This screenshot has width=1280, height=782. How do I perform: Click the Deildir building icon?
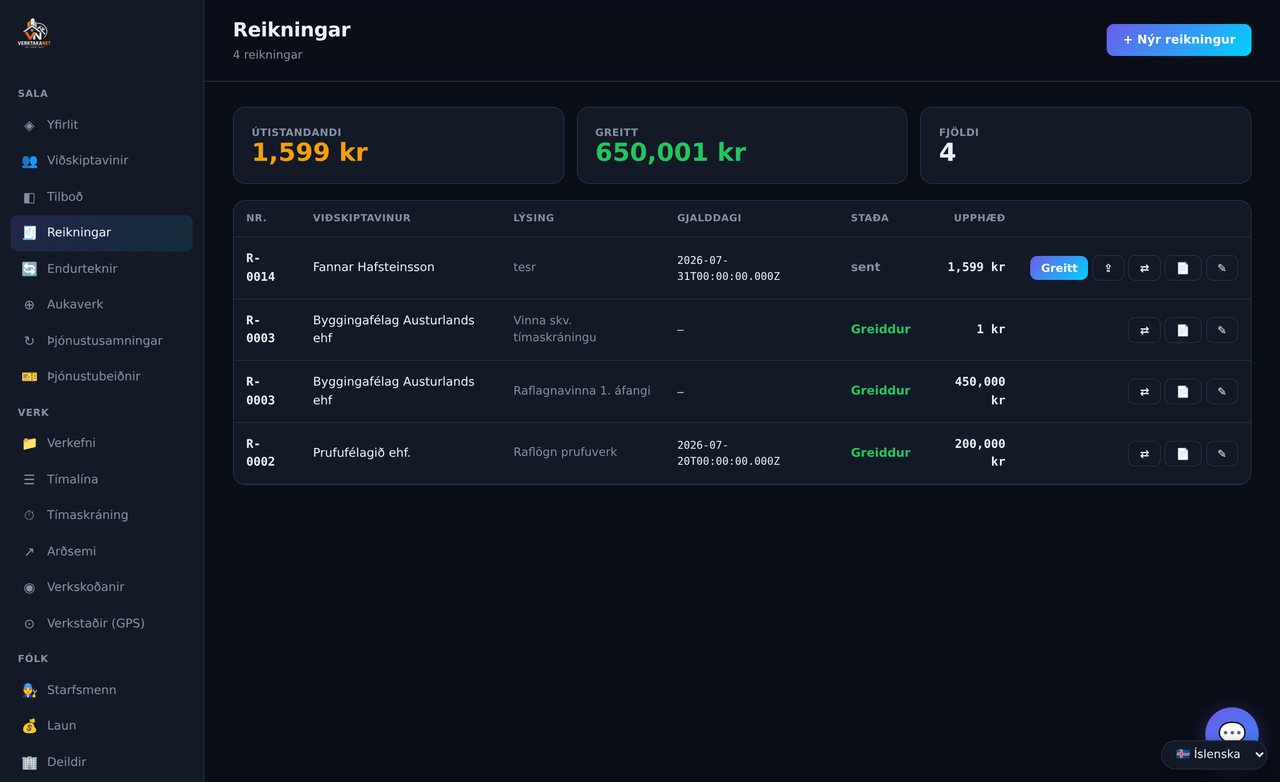click(x=29, y=762)
